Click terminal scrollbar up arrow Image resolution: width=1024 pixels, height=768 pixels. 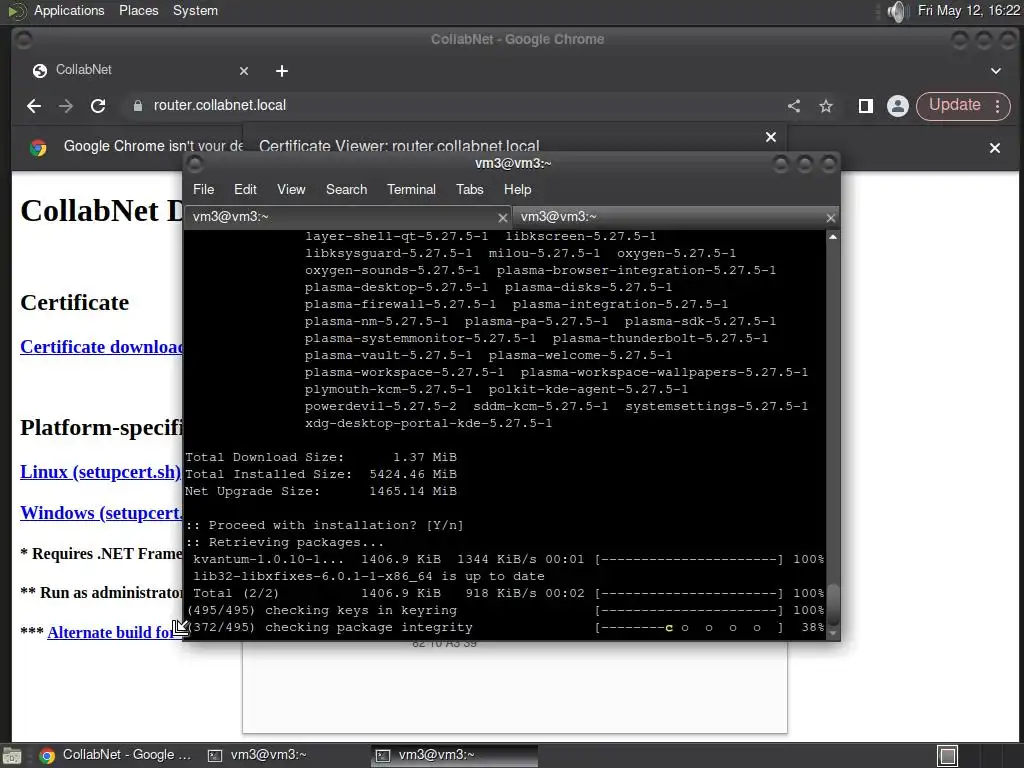coord(833,237)
